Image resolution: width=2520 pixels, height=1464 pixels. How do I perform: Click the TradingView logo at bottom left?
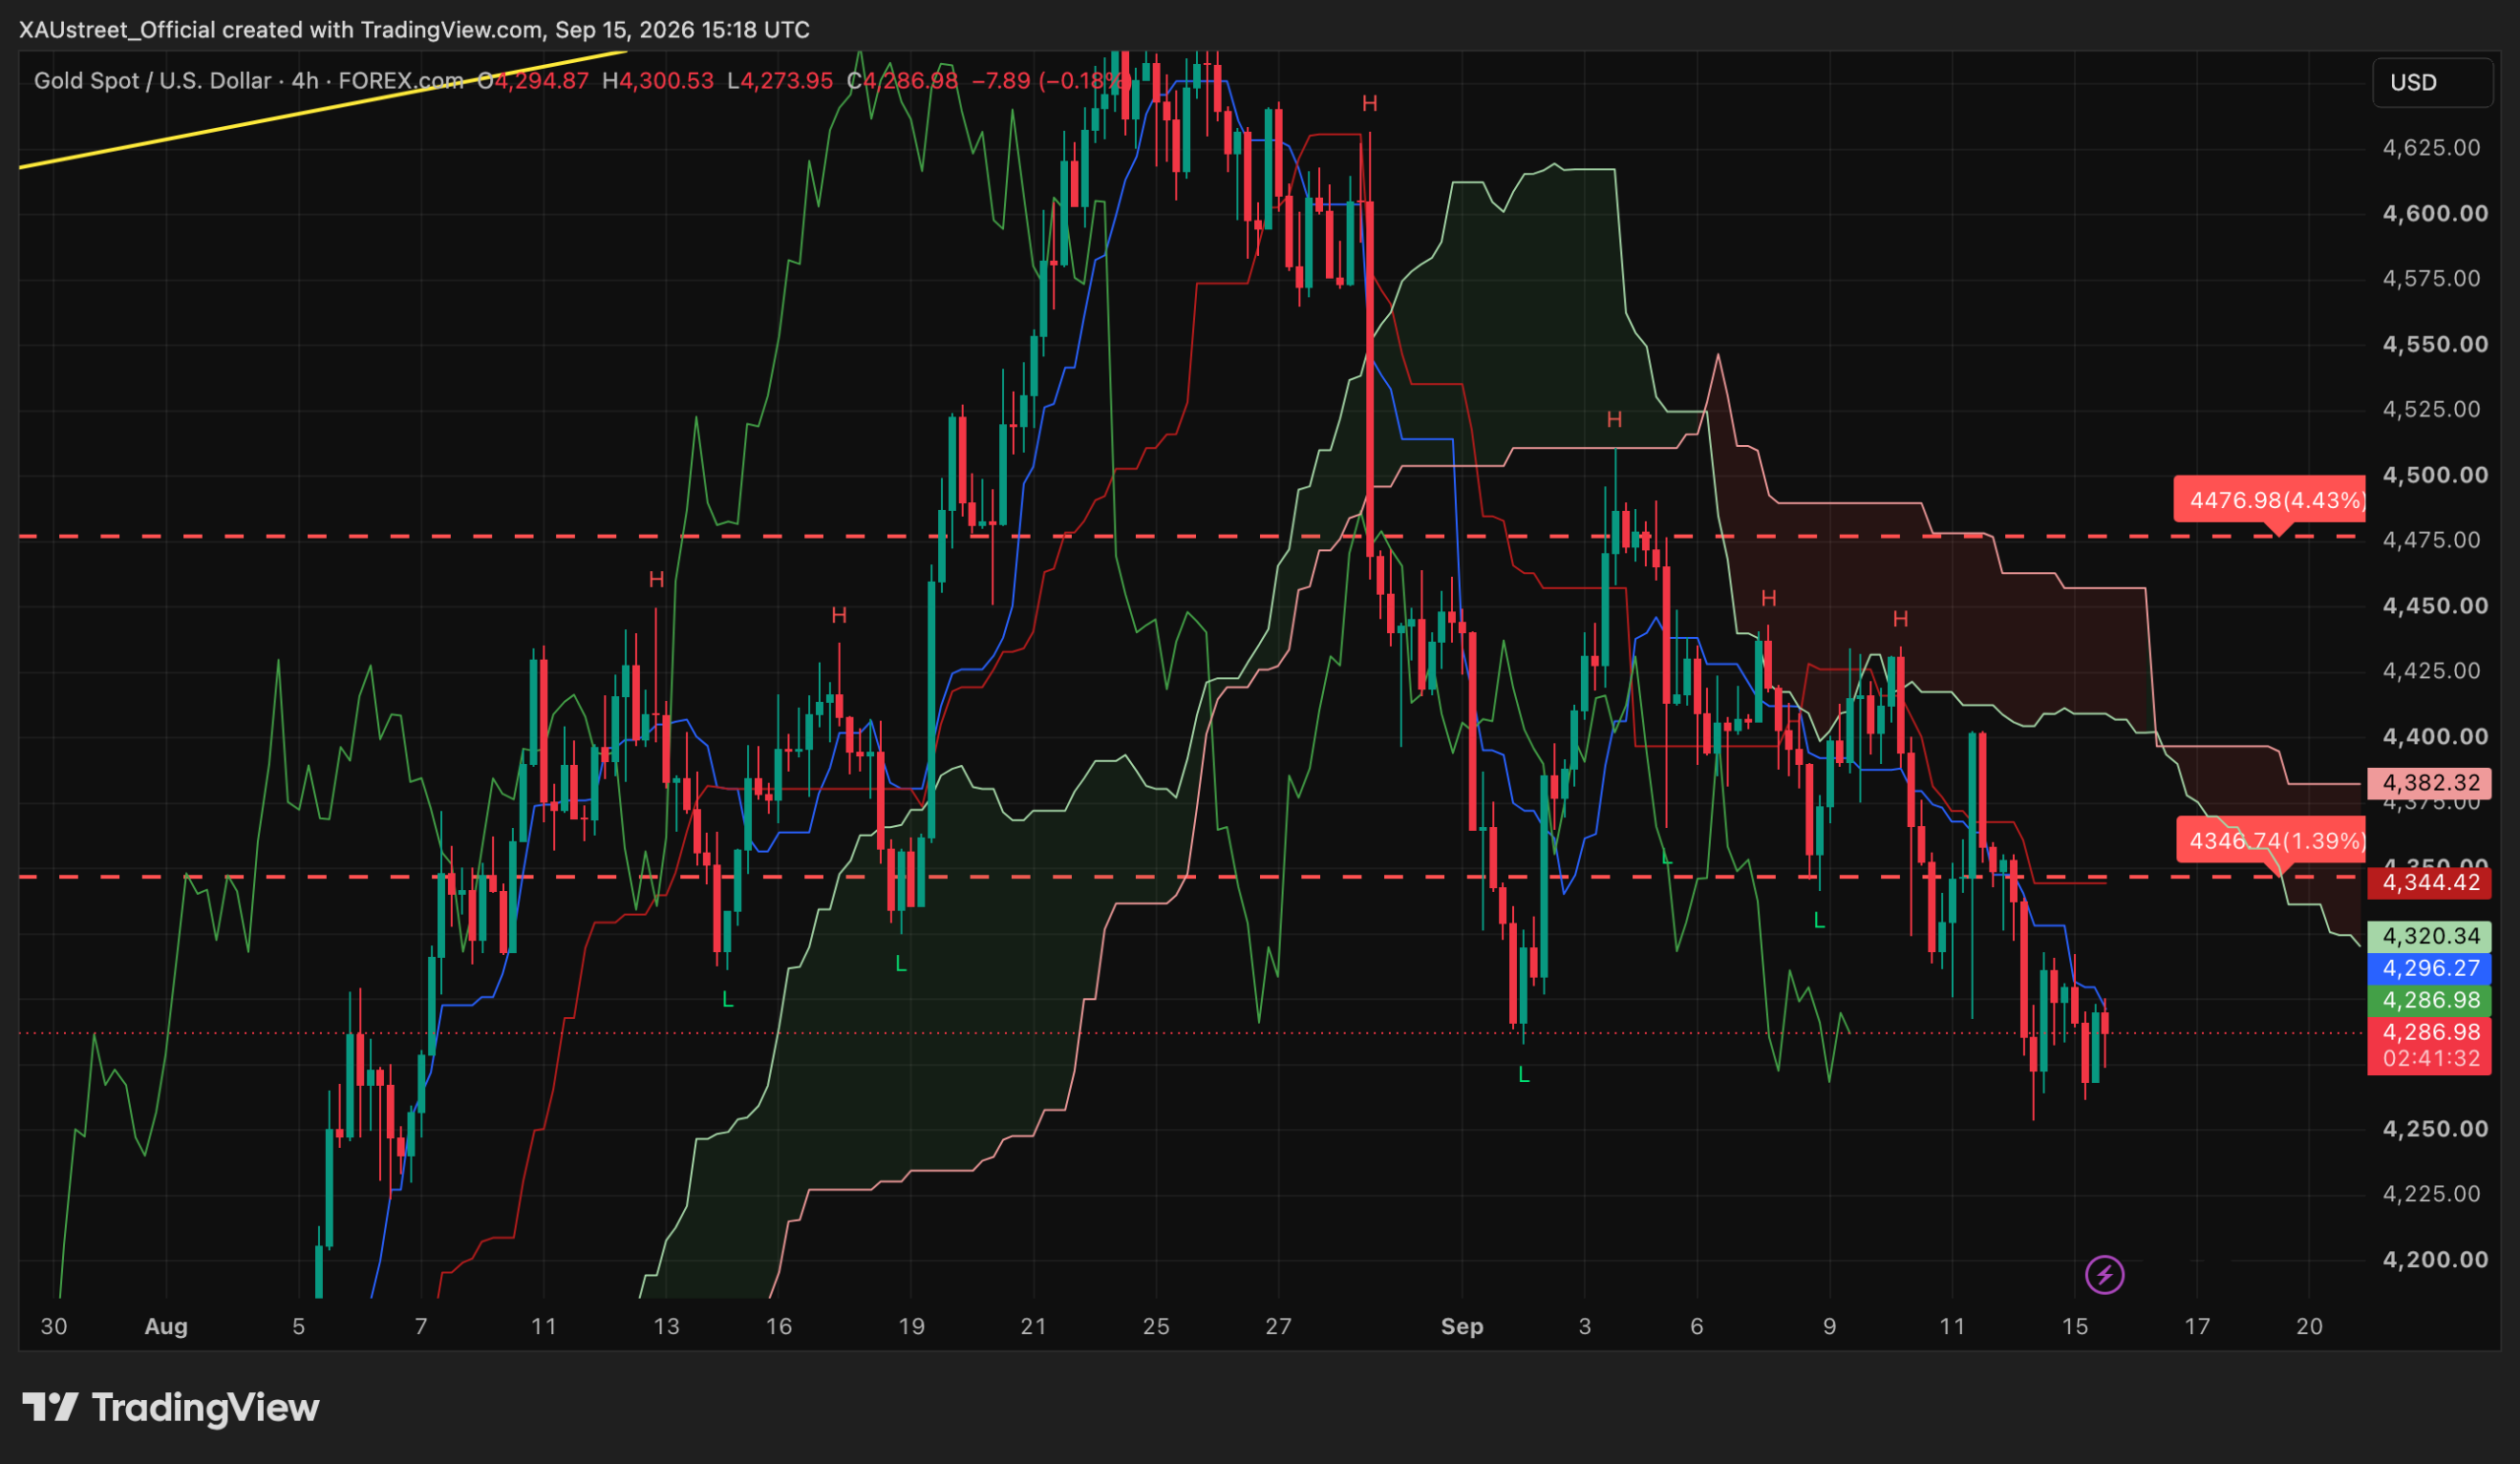coord(171,1407)
